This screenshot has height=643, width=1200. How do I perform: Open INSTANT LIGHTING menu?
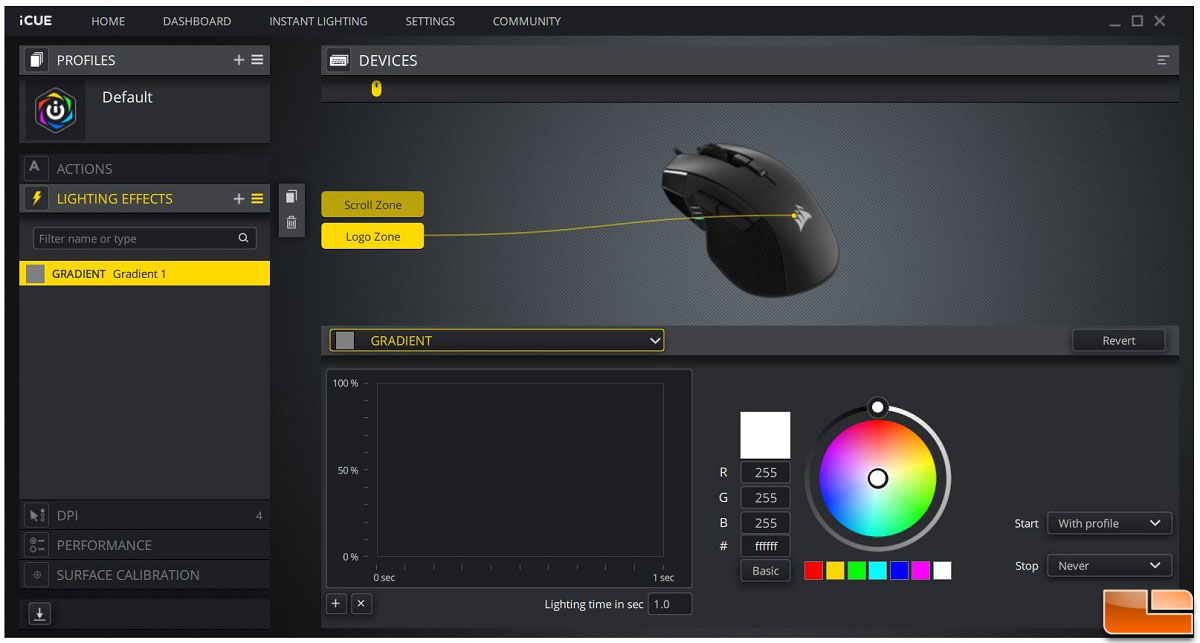coord(318,21)
